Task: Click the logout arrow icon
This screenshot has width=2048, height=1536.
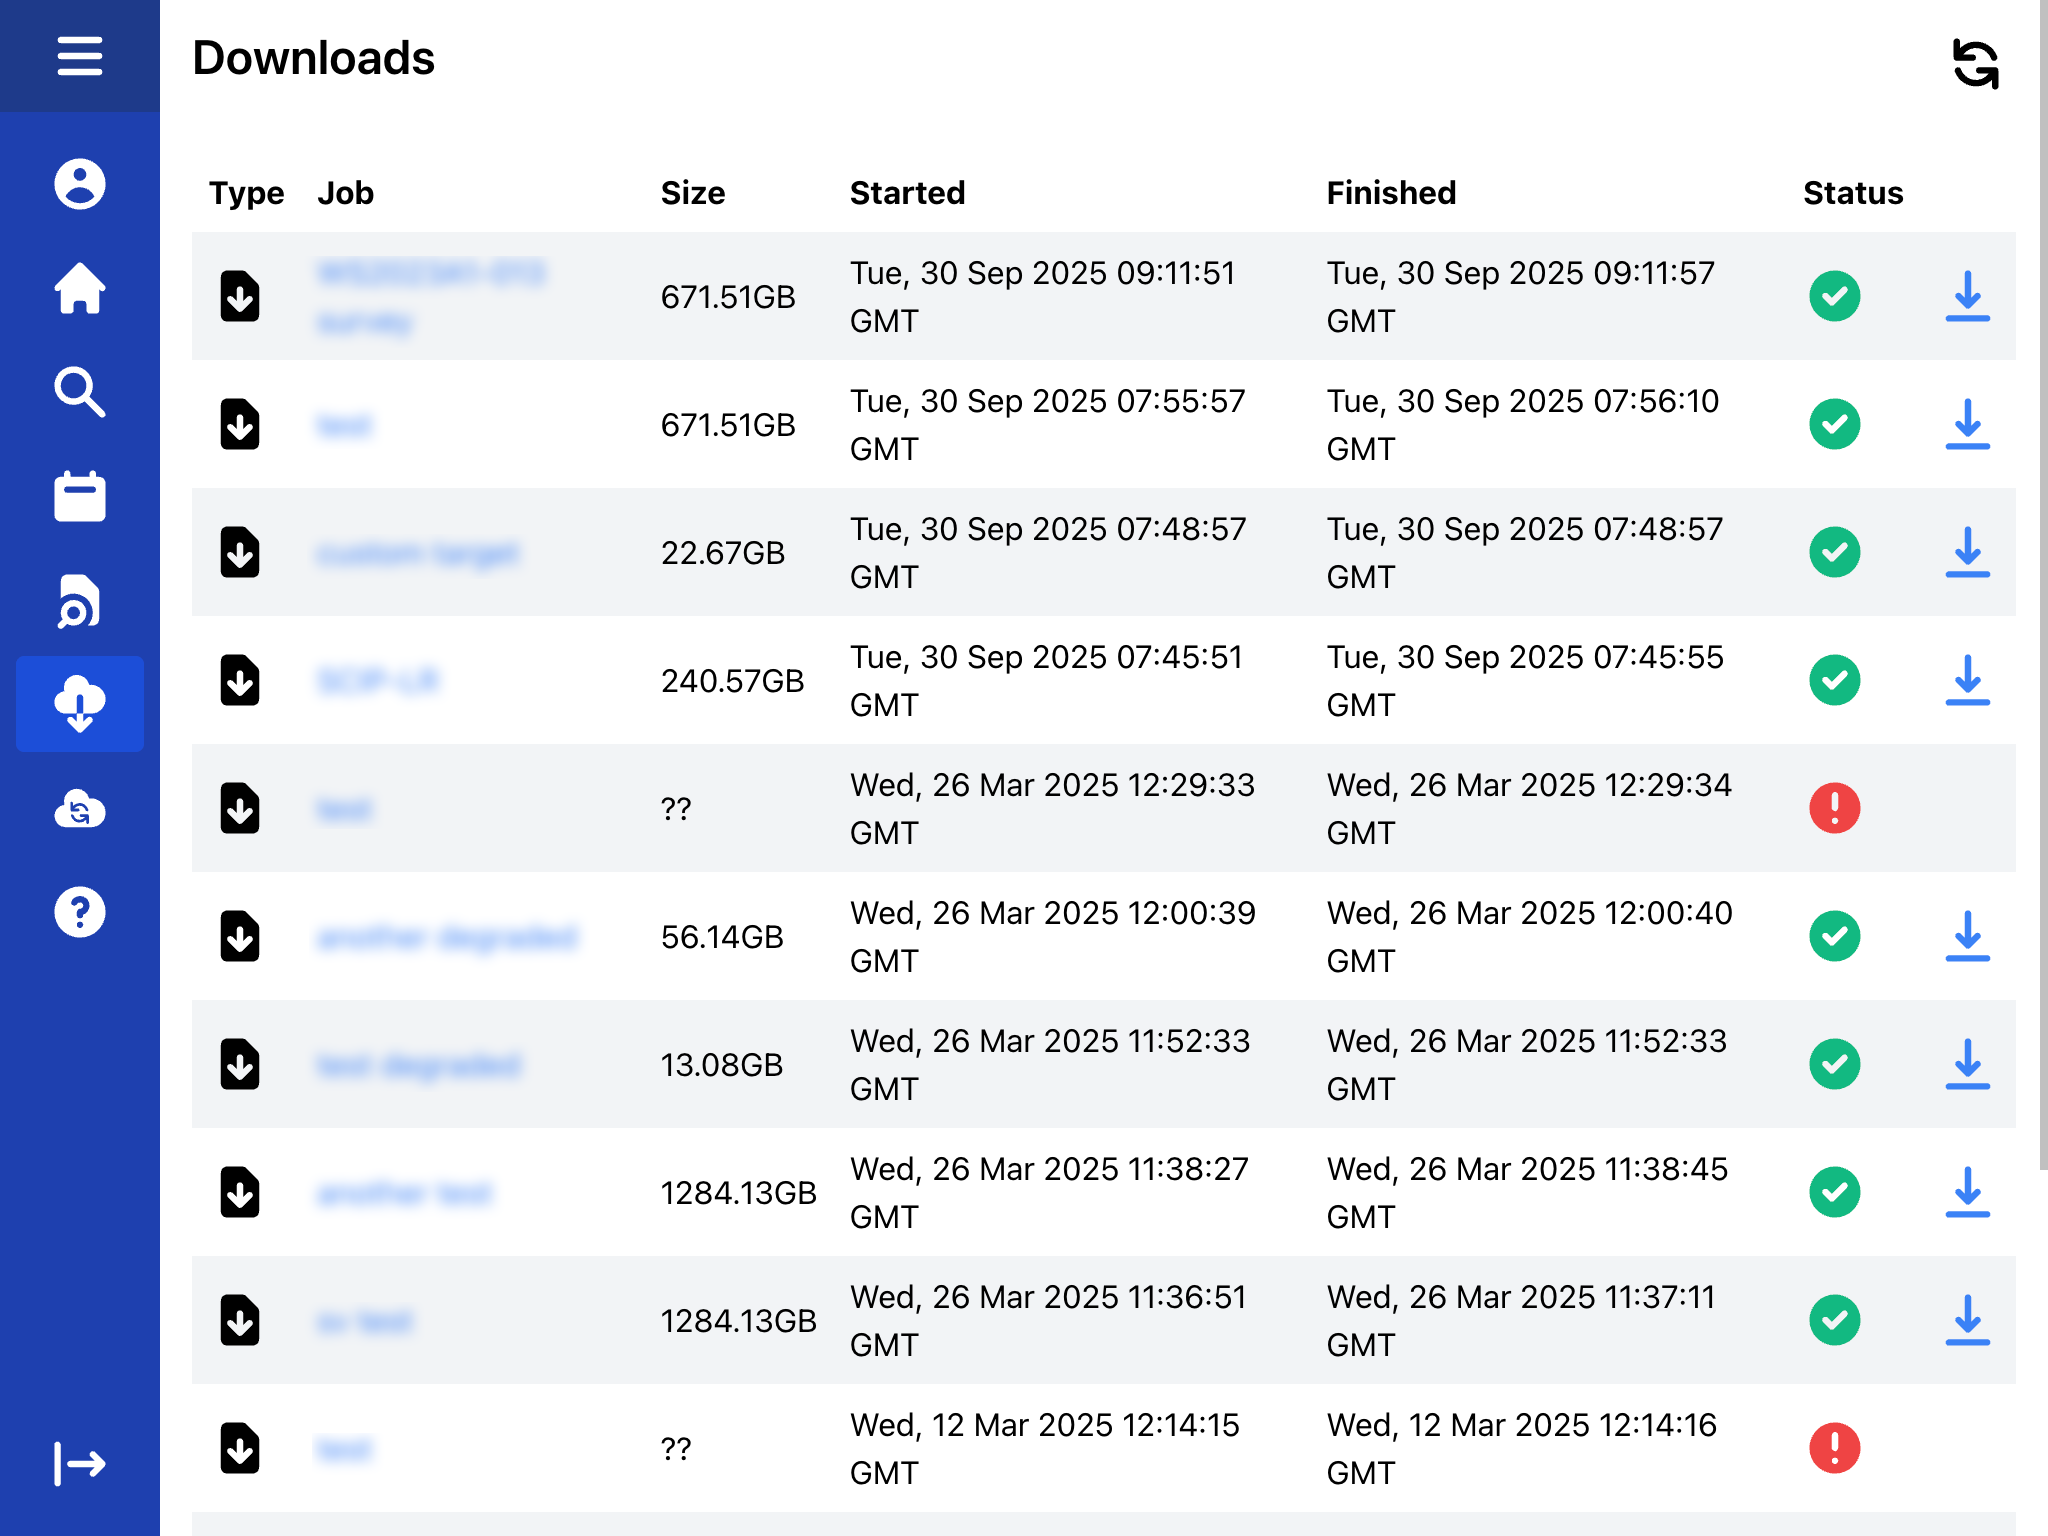Action: point(79,1464)
